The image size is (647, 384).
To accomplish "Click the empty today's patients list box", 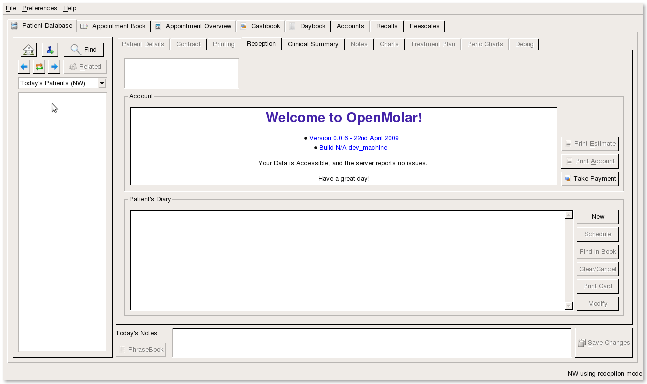I will 62,222.
